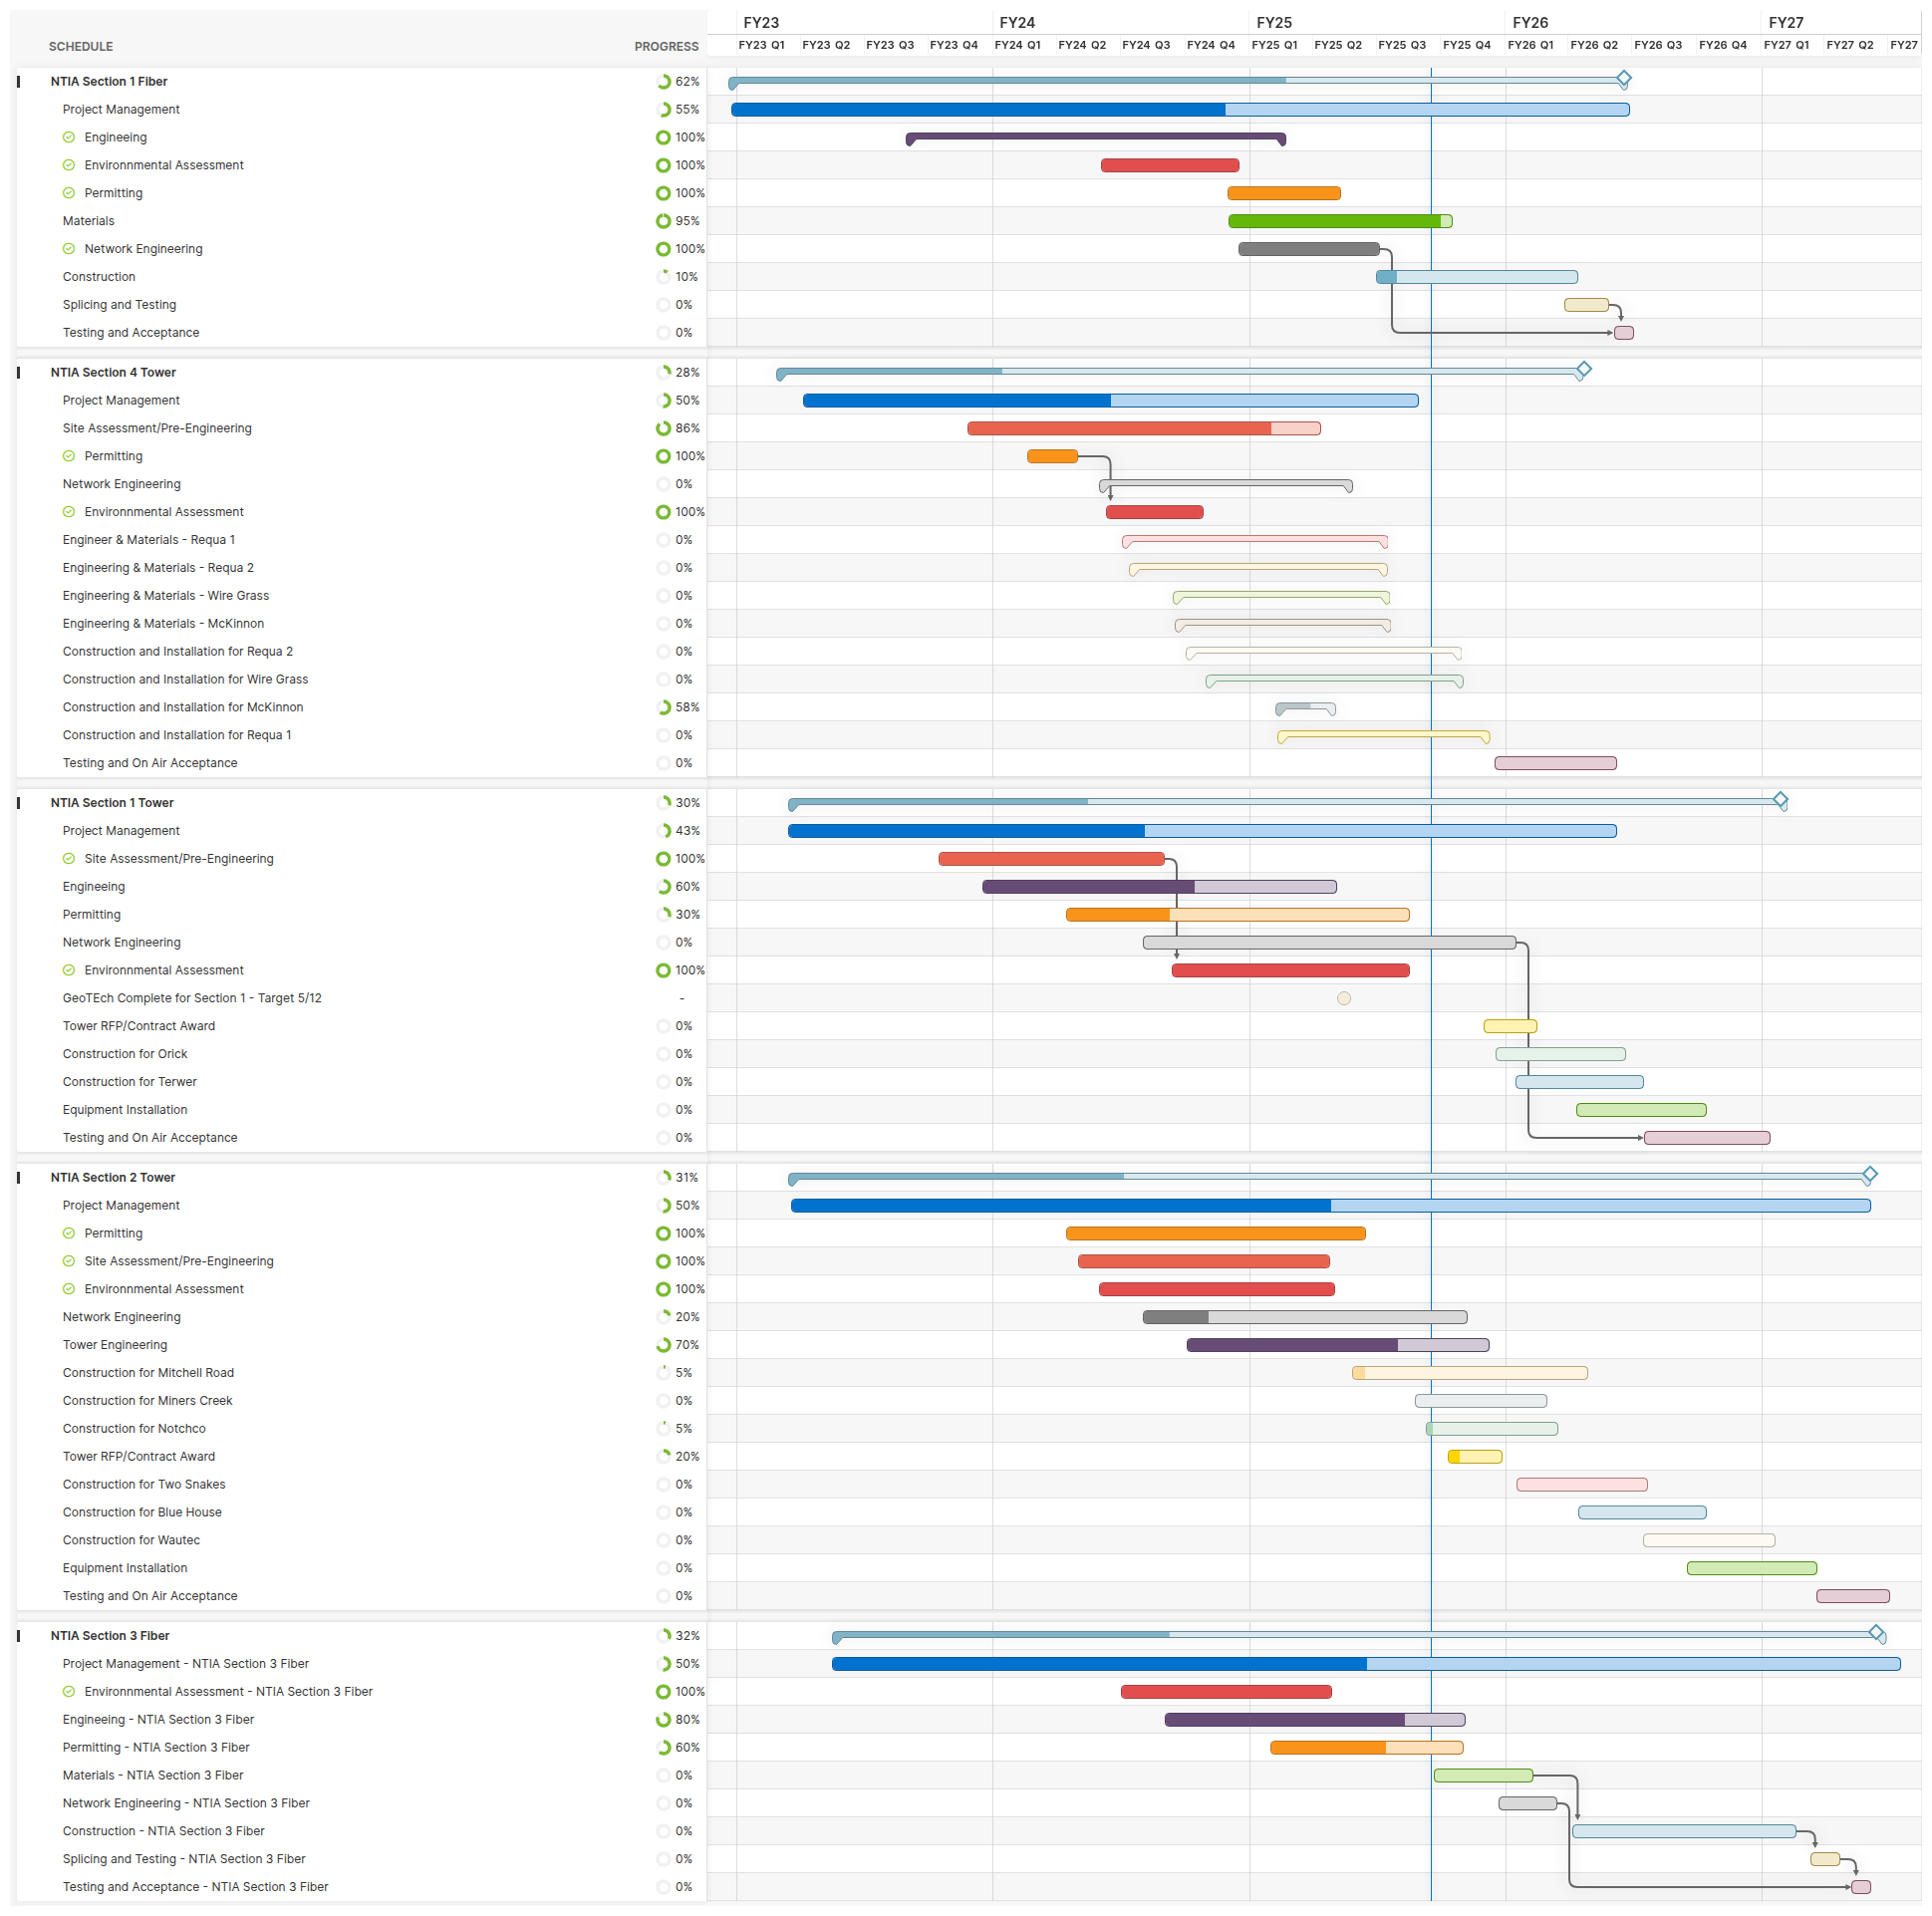Toggle the completed check next to Engineering in Section 1 Fiber
Viewport: 1932px width, 1916px height.
click(x=69, y=137)
